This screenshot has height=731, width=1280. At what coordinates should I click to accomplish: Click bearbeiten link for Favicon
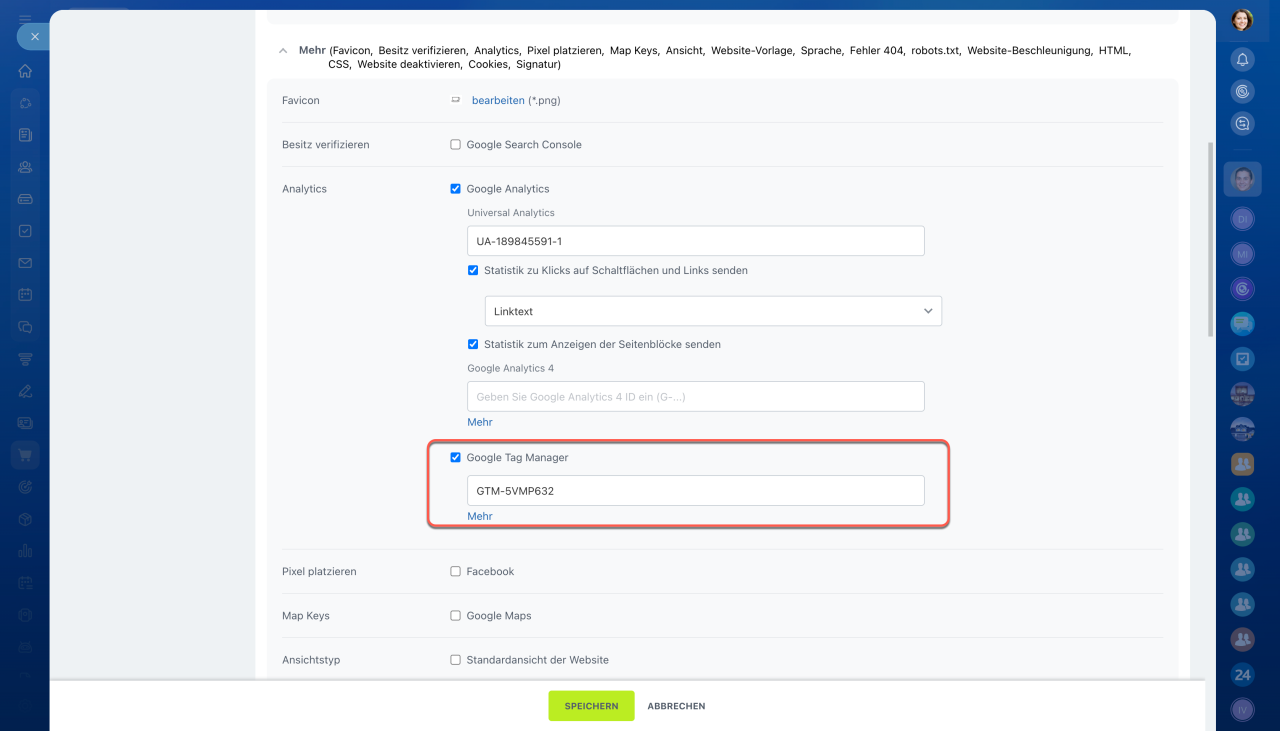(498, 100)
